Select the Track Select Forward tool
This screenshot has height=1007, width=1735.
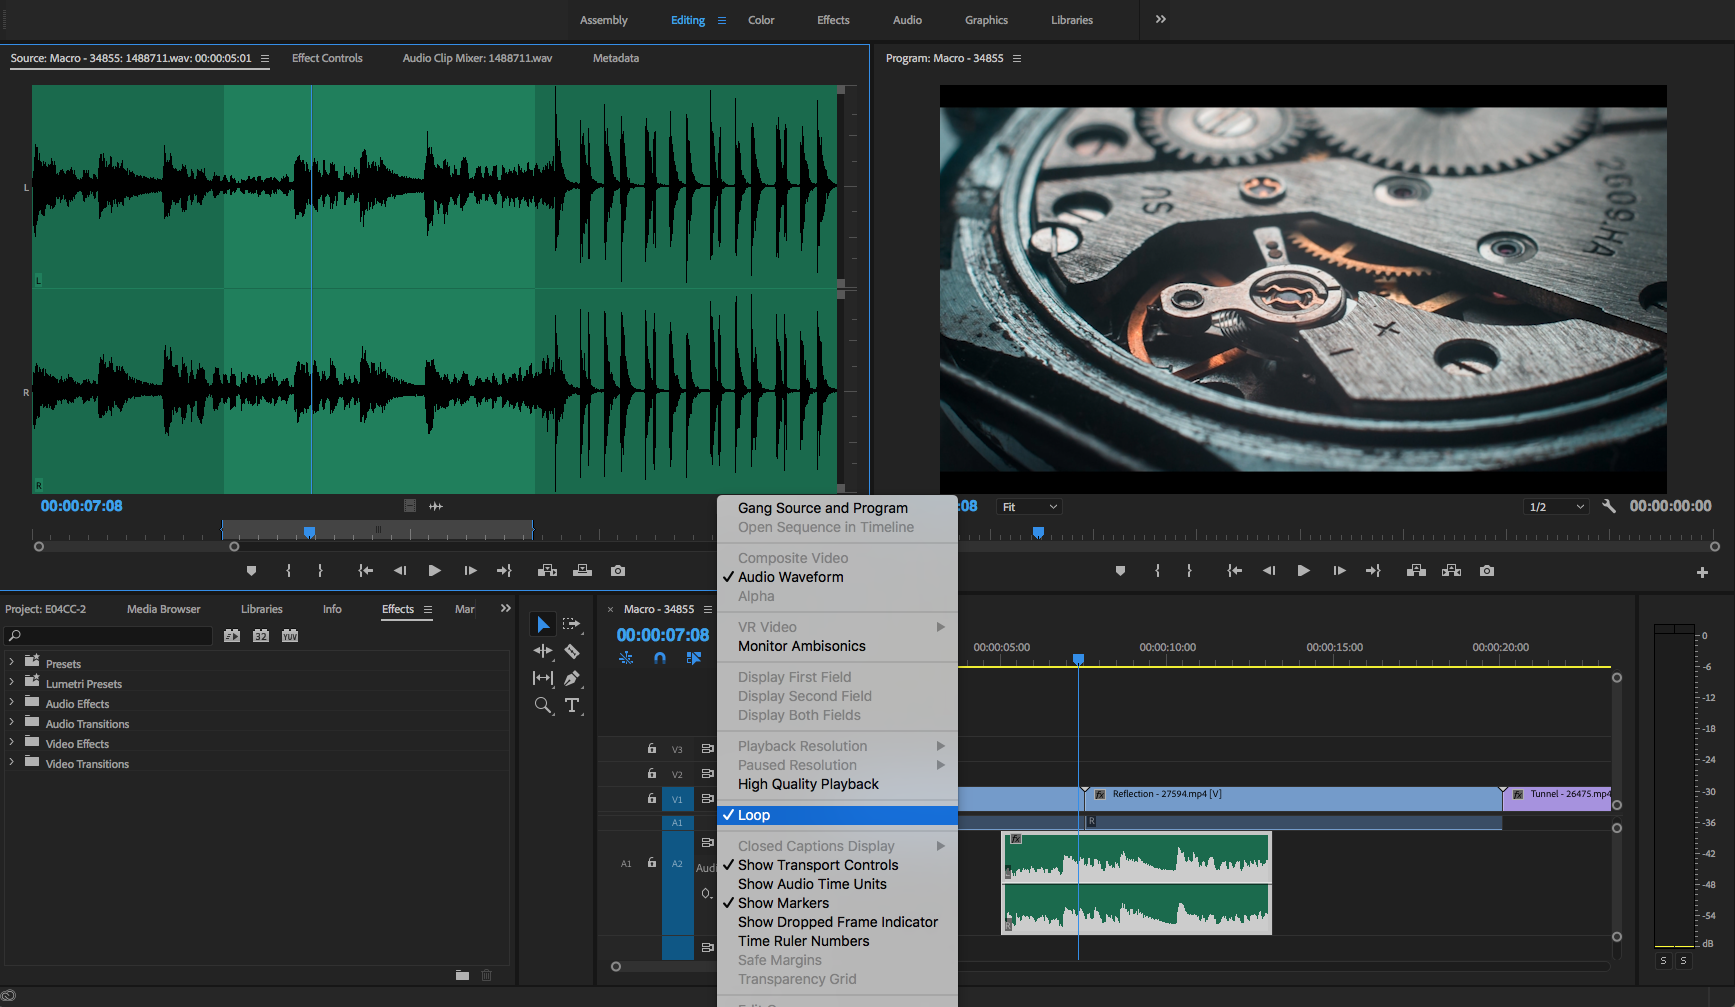(x=572, y=624)
